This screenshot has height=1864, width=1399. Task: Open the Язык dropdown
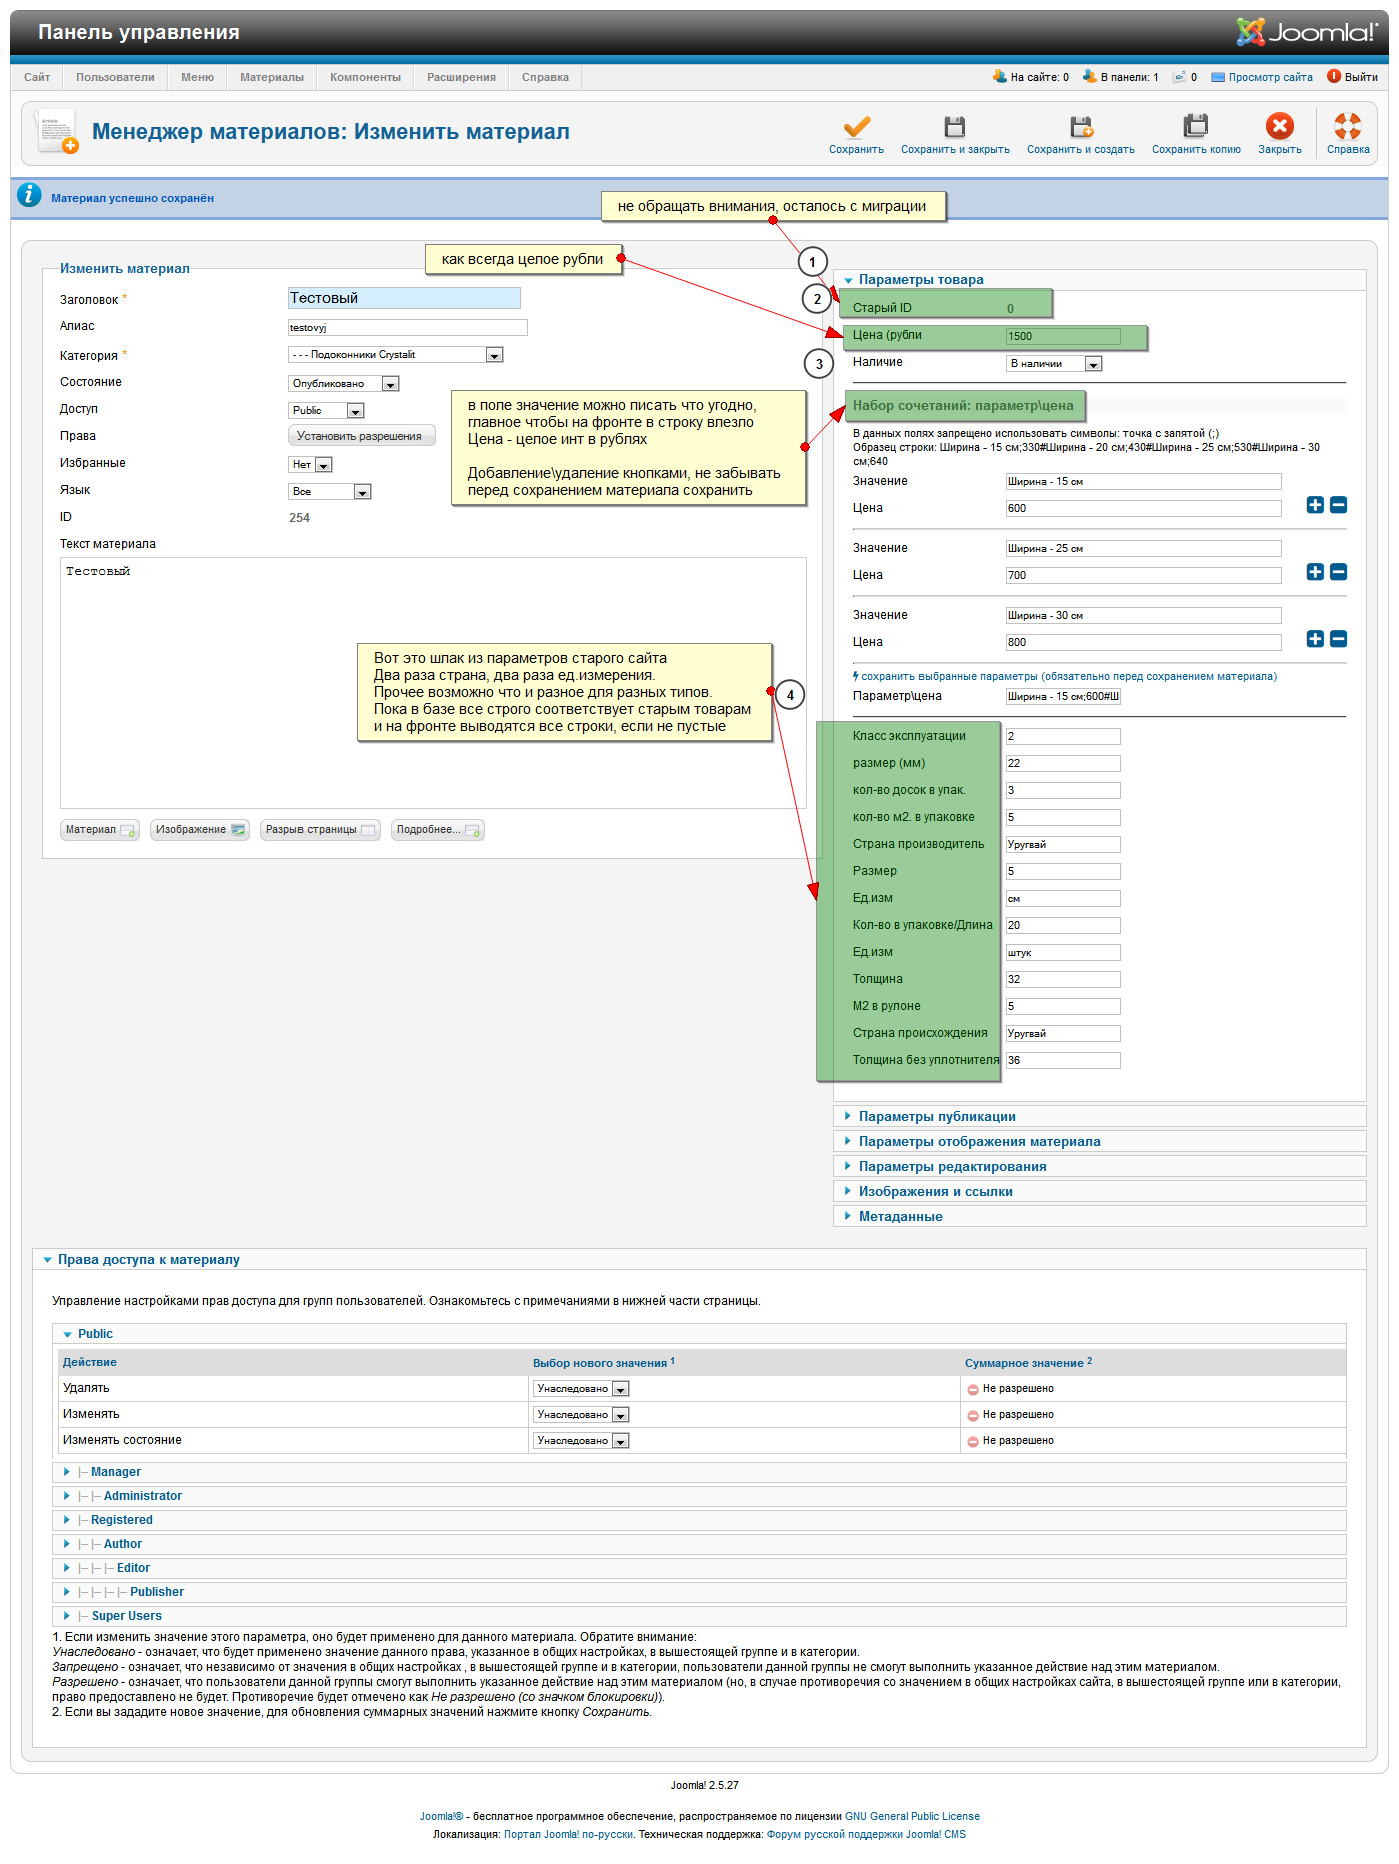click(330, 492)
